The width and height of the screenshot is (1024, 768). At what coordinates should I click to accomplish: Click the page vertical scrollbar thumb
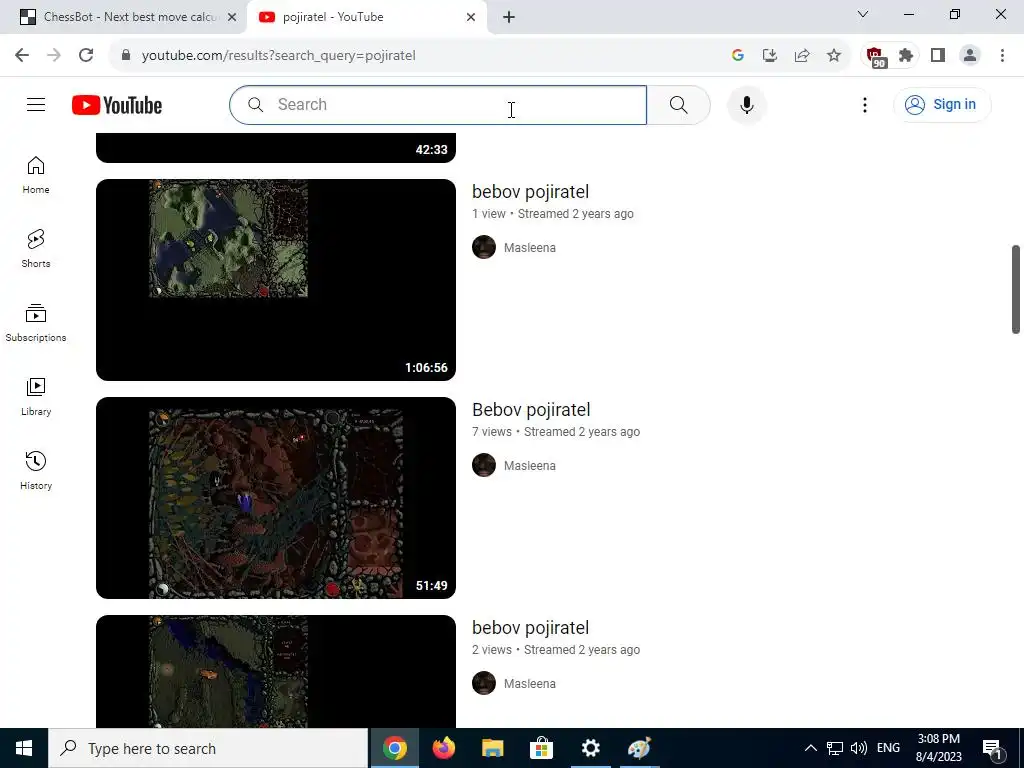point(1016,289)
